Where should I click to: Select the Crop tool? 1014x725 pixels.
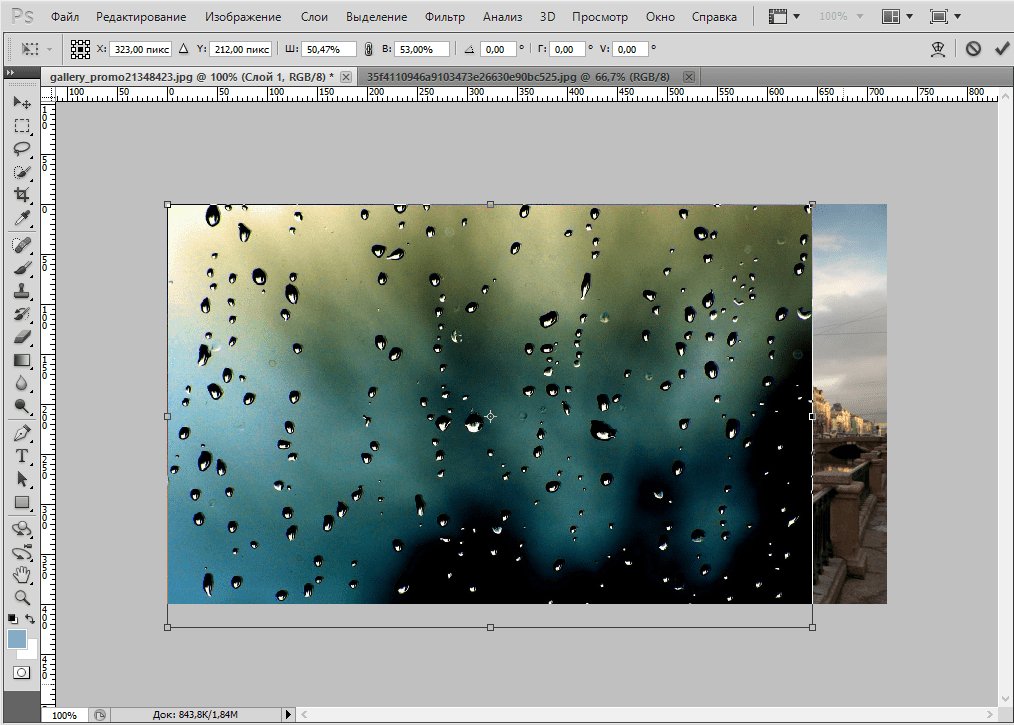tap(21, 194)
